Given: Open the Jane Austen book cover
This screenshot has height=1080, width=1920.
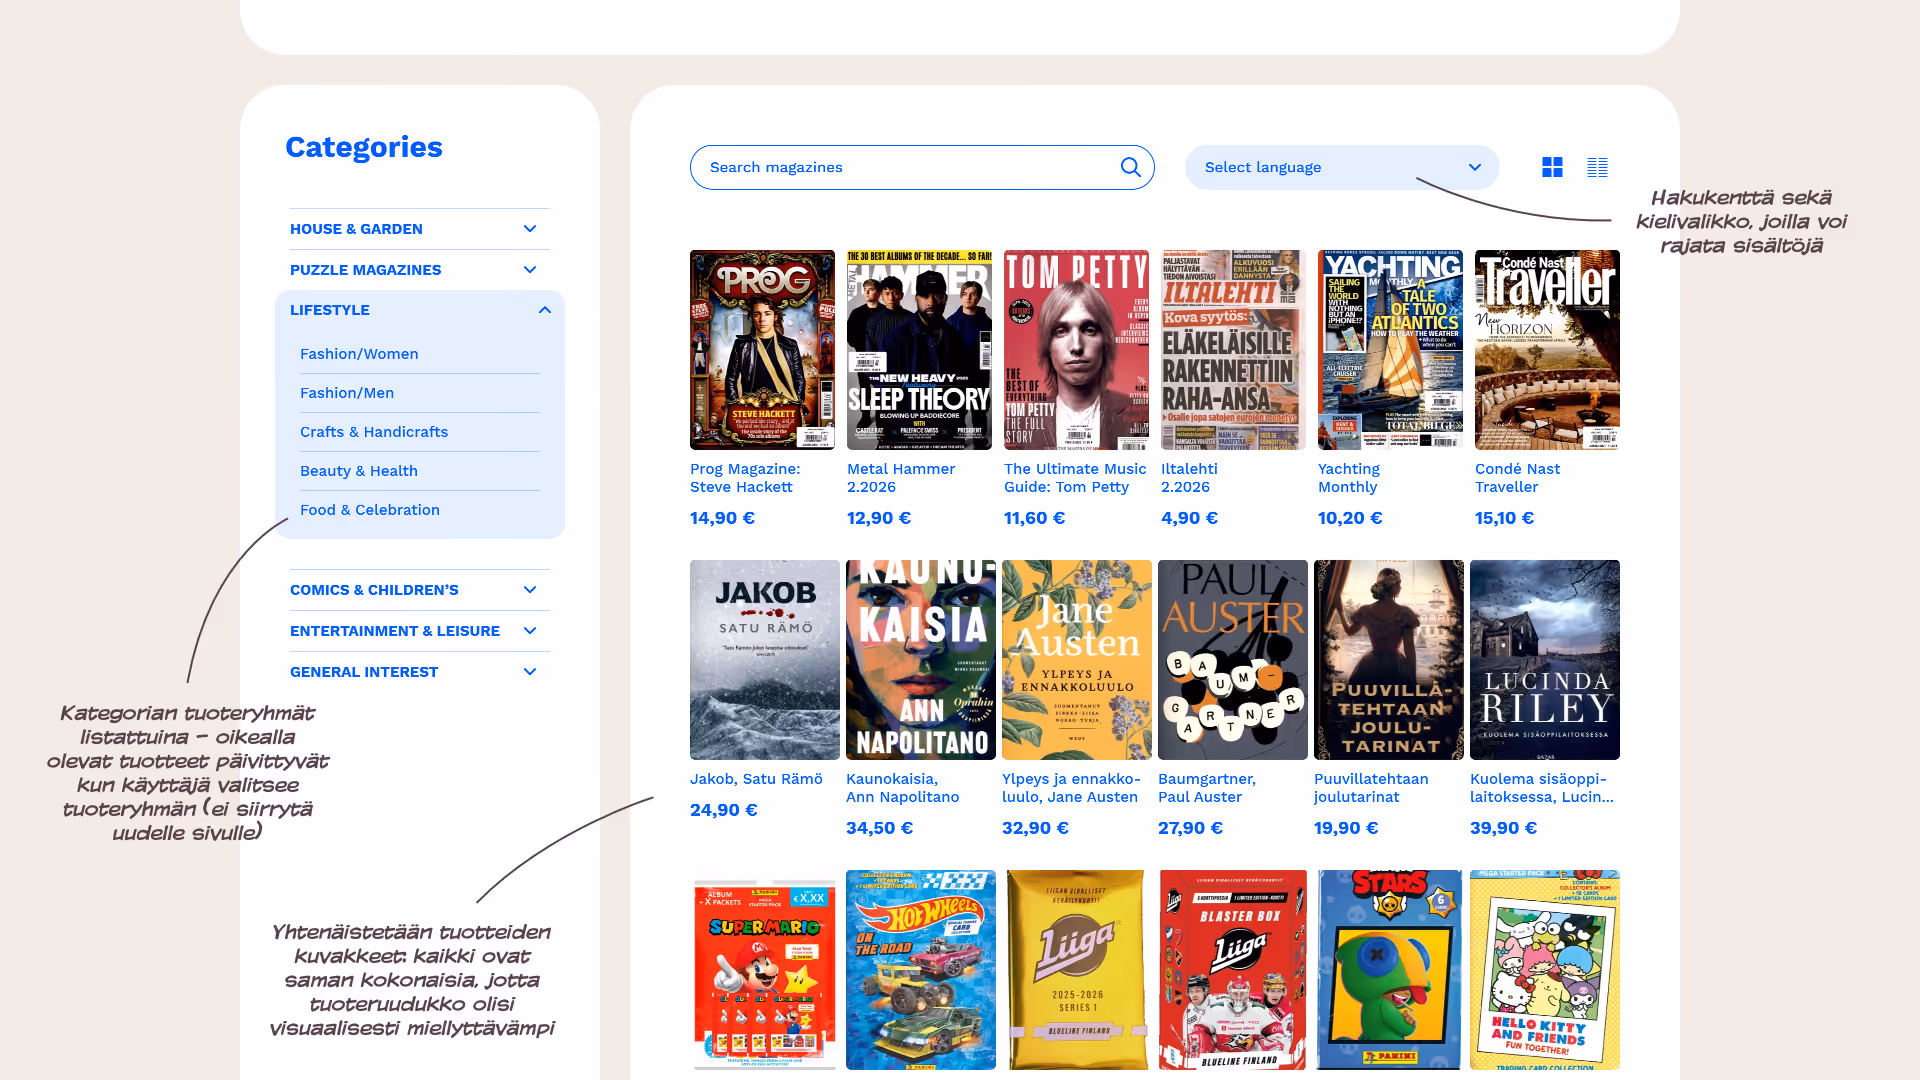Looking at the screenshot, I should pos(1077,660).
